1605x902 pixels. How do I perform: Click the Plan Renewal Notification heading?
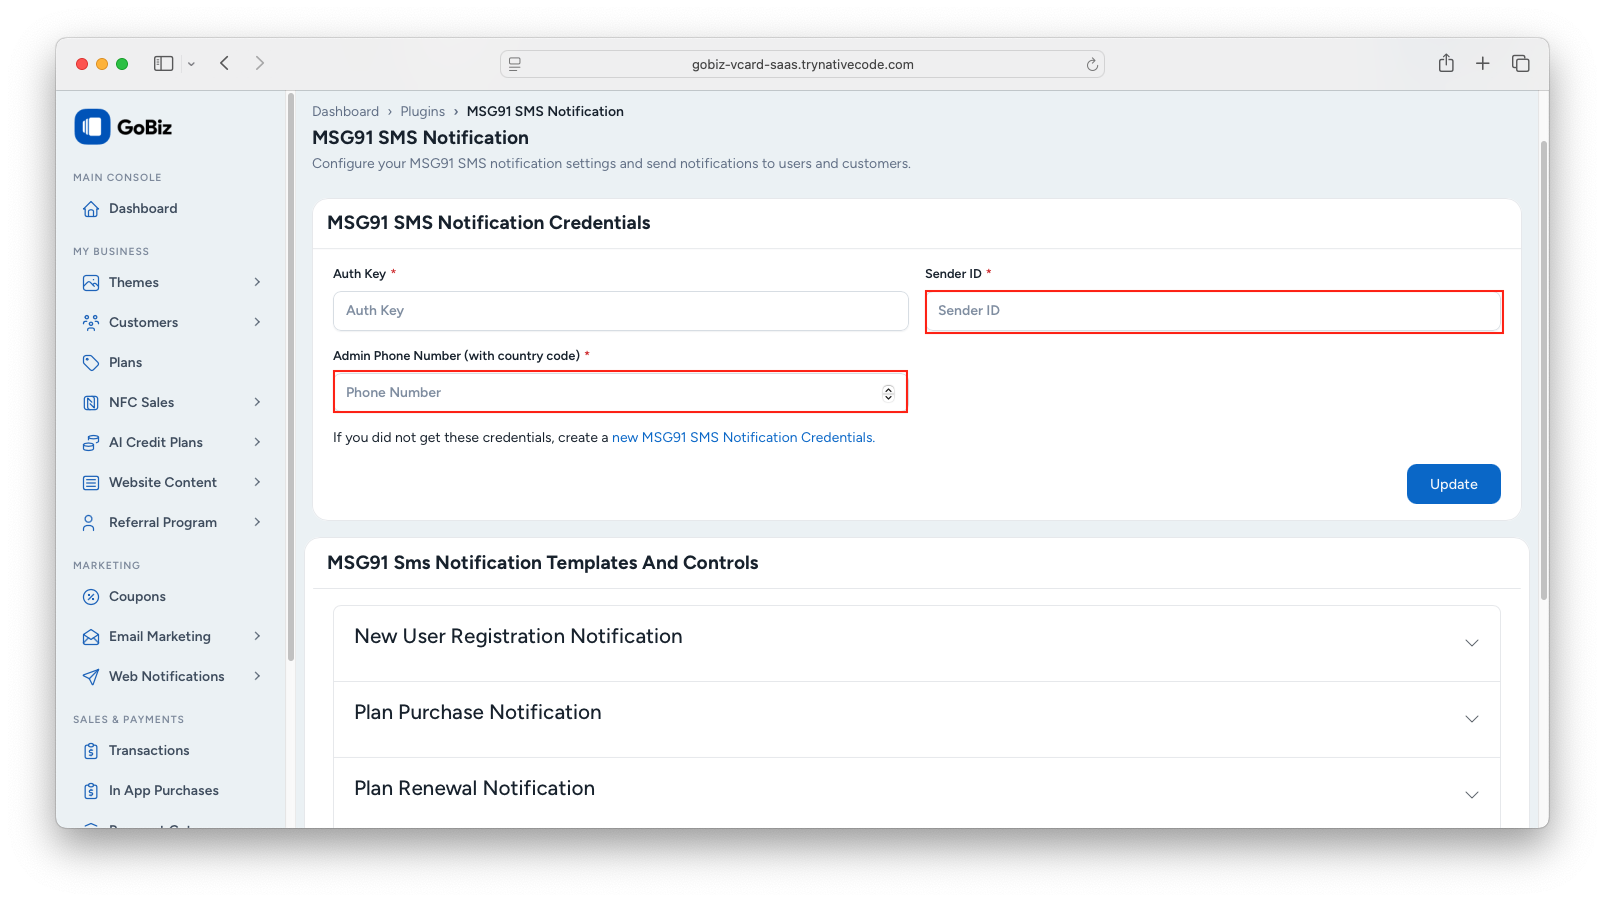(474, 789)
